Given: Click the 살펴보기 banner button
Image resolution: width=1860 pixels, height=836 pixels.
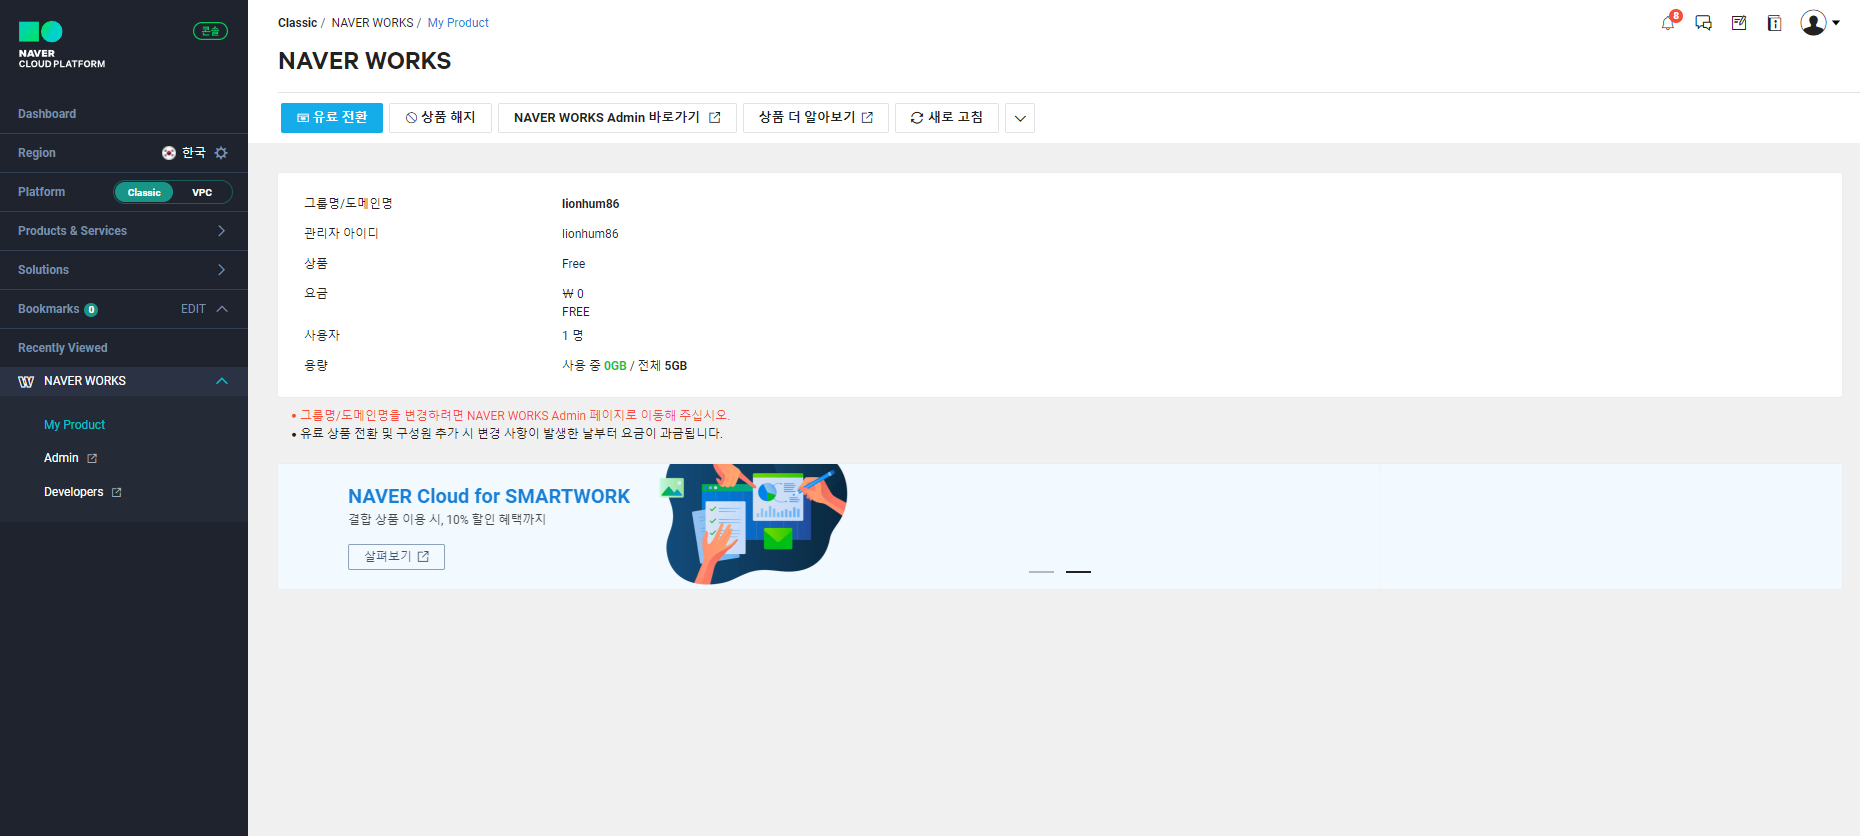Looking at the screenshot, I should pyautogui.click(x=396, y=557).
